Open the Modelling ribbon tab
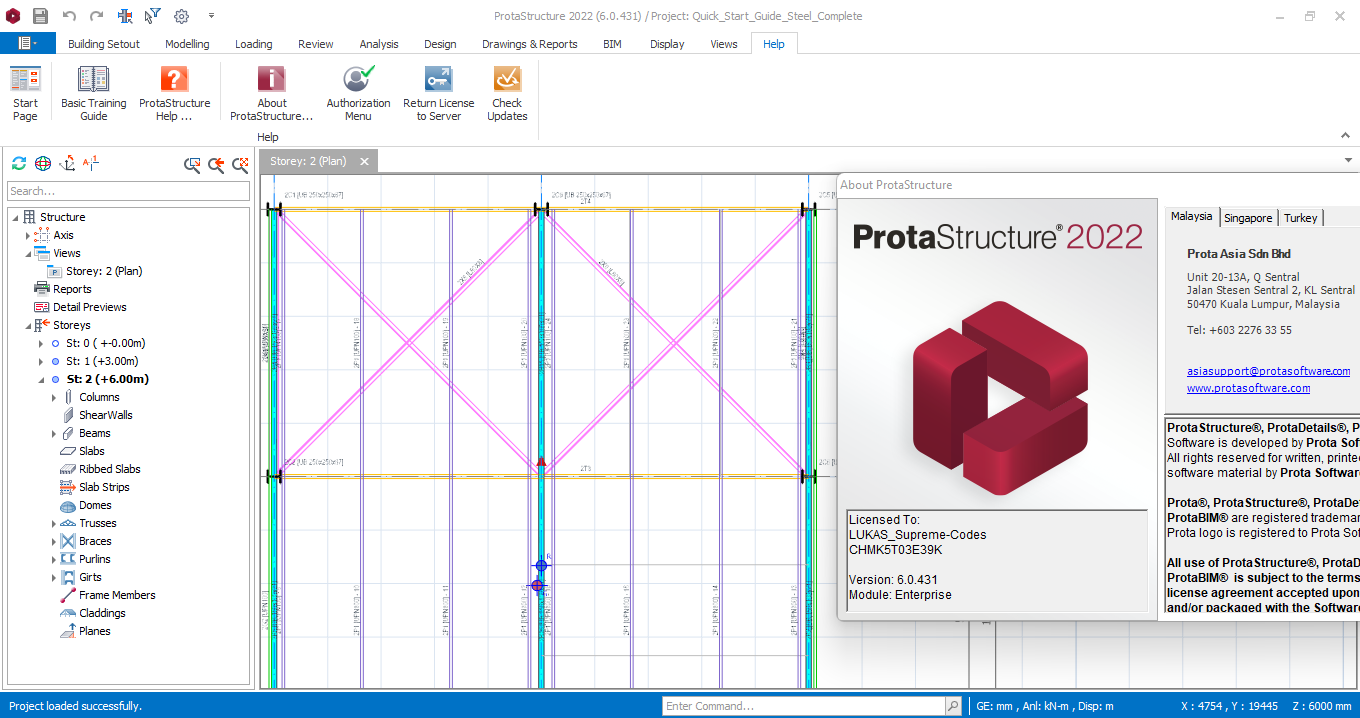Viewport: 1360px width, 718px height. (187, 43)
